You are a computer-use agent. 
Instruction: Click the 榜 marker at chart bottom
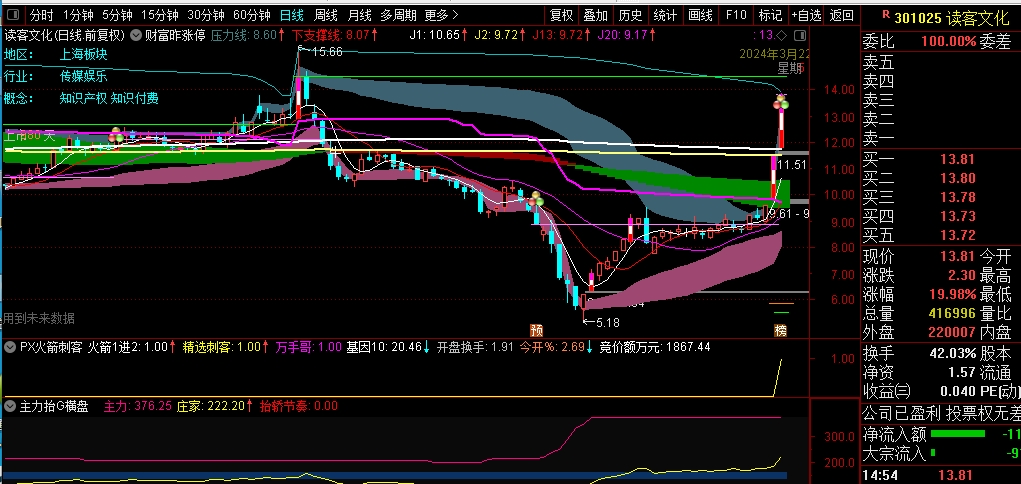click(780, 330)
